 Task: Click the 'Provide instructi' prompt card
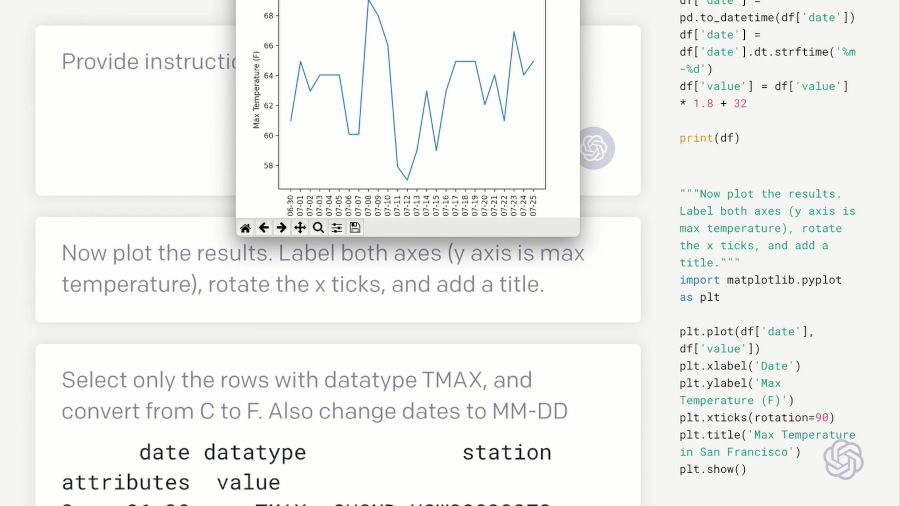click(x=136, y=111)
